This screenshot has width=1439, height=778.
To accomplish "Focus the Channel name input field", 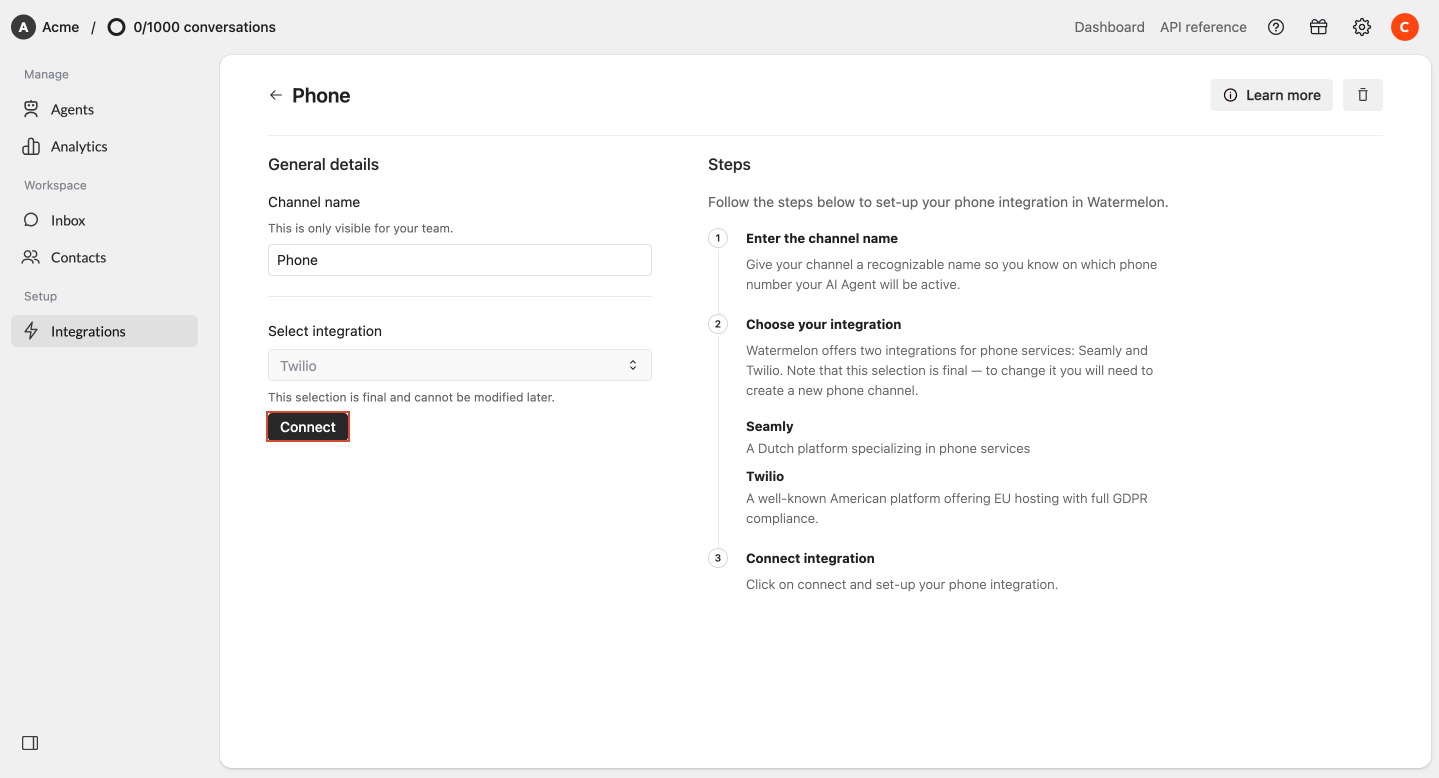I will [x=460, y=260].
